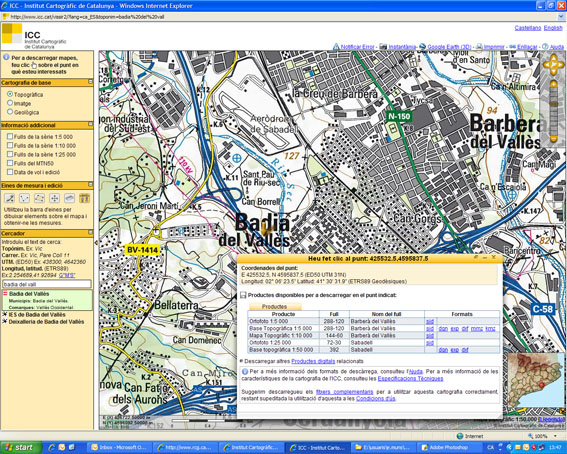Enable Fulls del MTN50 checkbox
The height and width of the screenshot is (454, 567).
(x=10, y=163)
